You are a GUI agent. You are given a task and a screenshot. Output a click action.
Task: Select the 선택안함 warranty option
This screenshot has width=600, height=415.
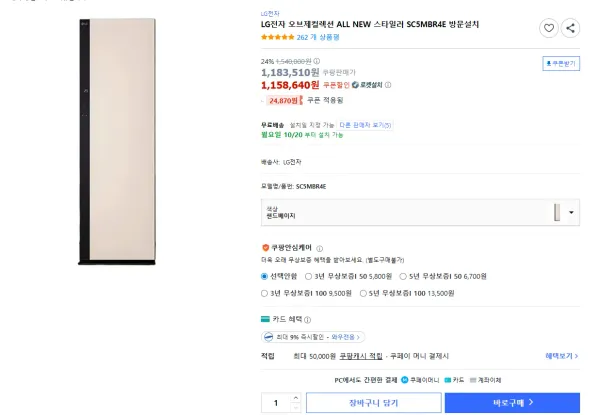[264, 275]
